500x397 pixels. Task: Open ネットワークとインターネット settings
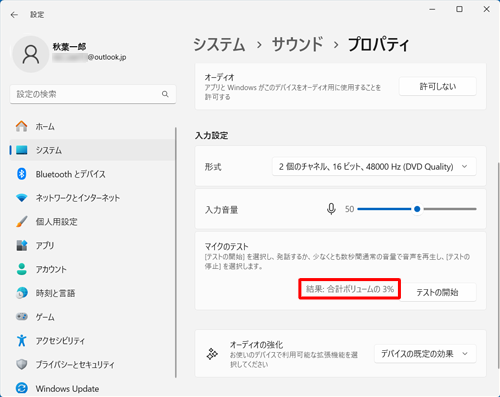point(92,198)
